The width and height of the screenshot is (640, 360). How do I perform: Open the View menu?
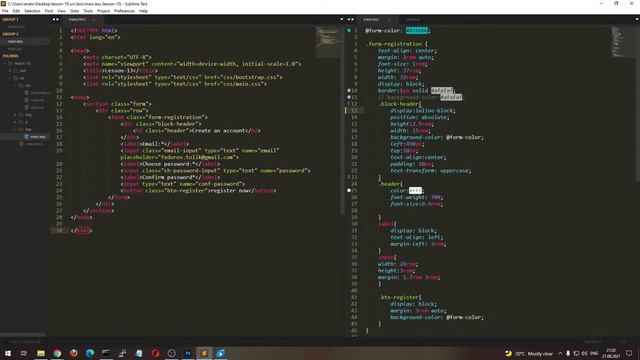[61, 11]
